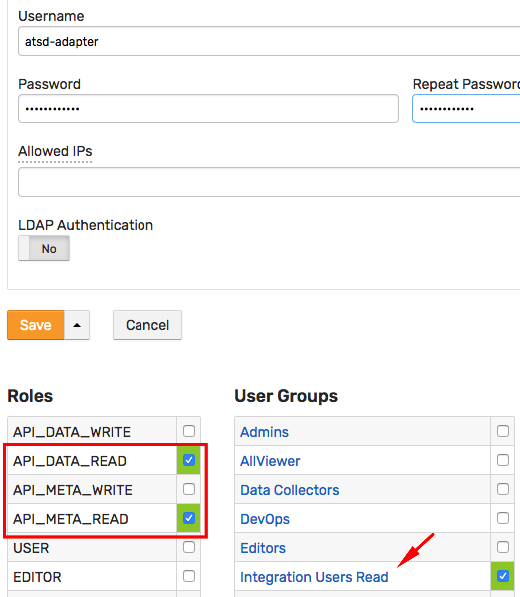Open the Admins user group link
The height and width of the screenshot is (597, 520).
[x=264, y=432]
